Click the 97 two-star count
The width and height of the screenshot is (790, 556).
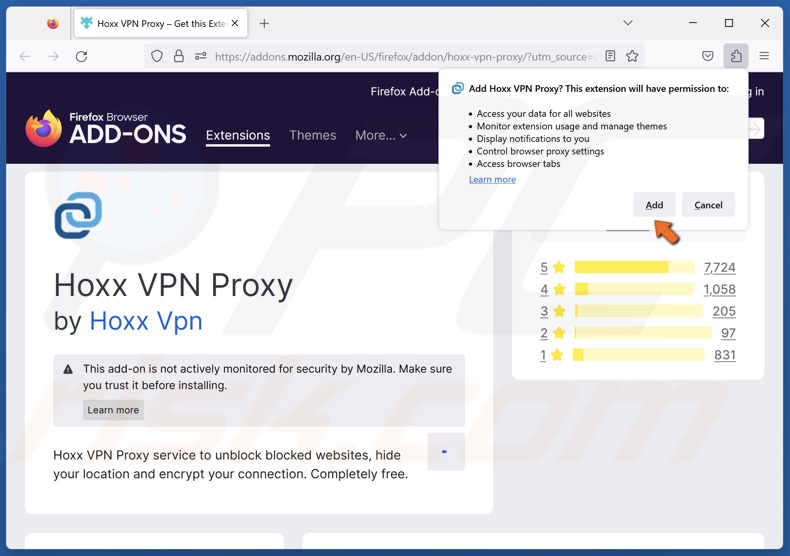coord(729,333)
